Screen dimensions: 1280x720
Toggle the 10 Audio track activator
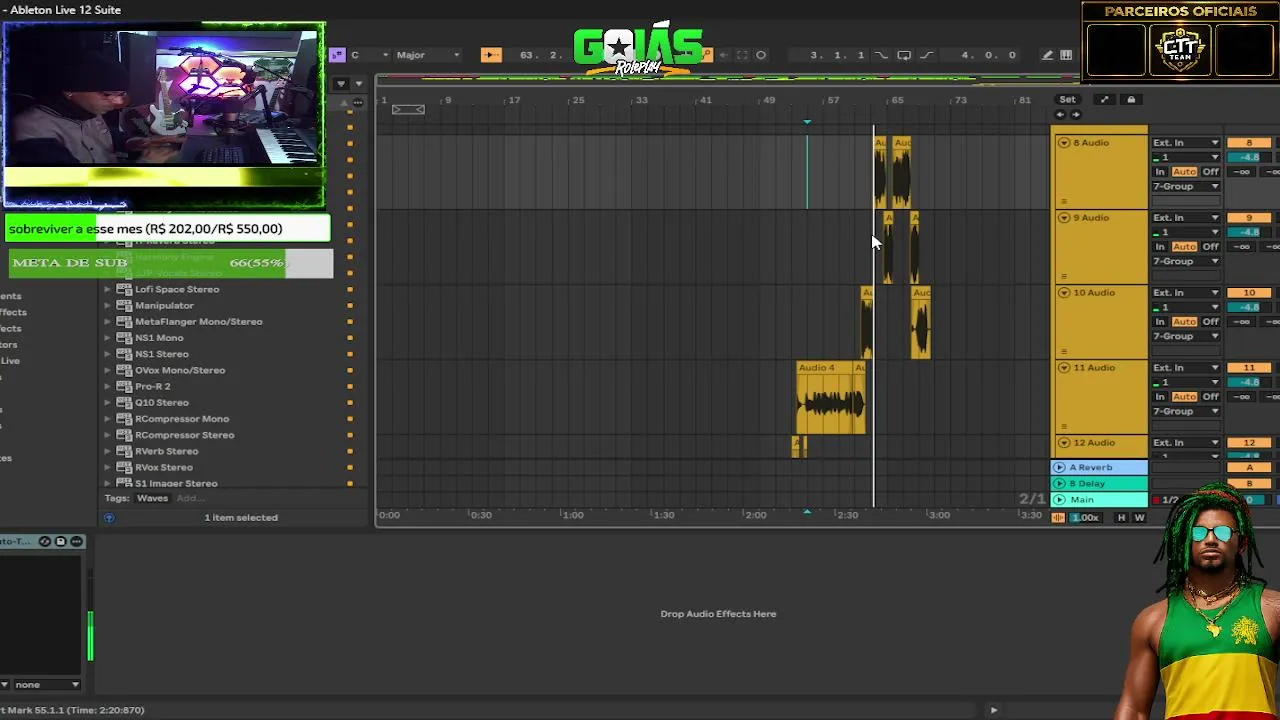click(1248, 293)
